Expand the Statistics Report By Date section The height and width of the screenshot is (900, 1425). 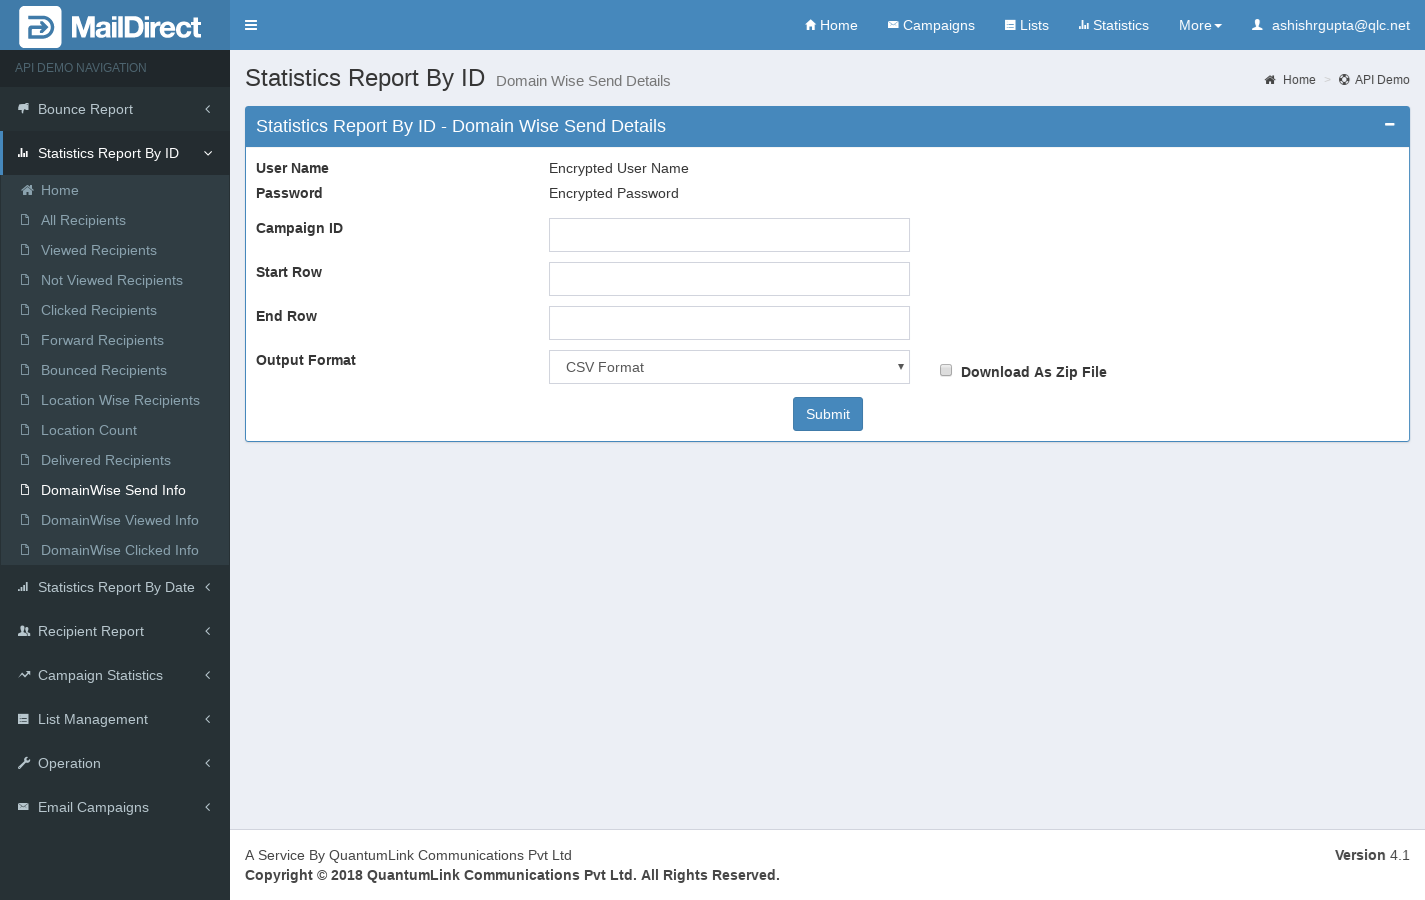pos(115,587)
